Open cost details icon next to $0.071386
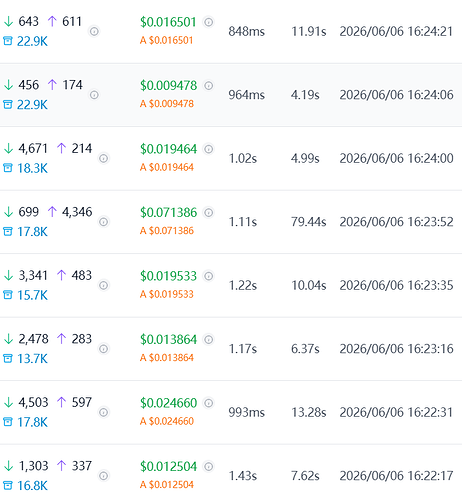This screenshot has height=500, width=462. coord(209,212)
